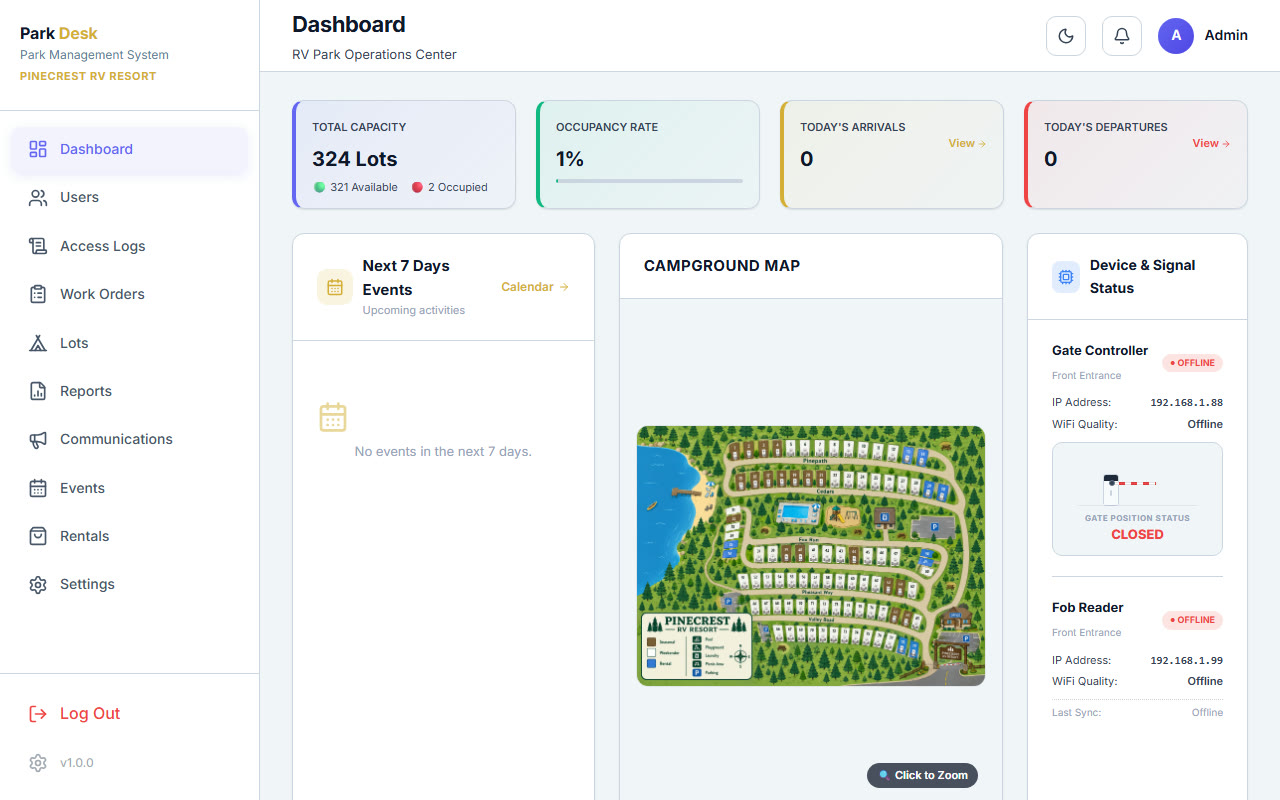Click the "No events in the next 7 days." message
Screen dimensions: 1280x800
tap(443, 452)
